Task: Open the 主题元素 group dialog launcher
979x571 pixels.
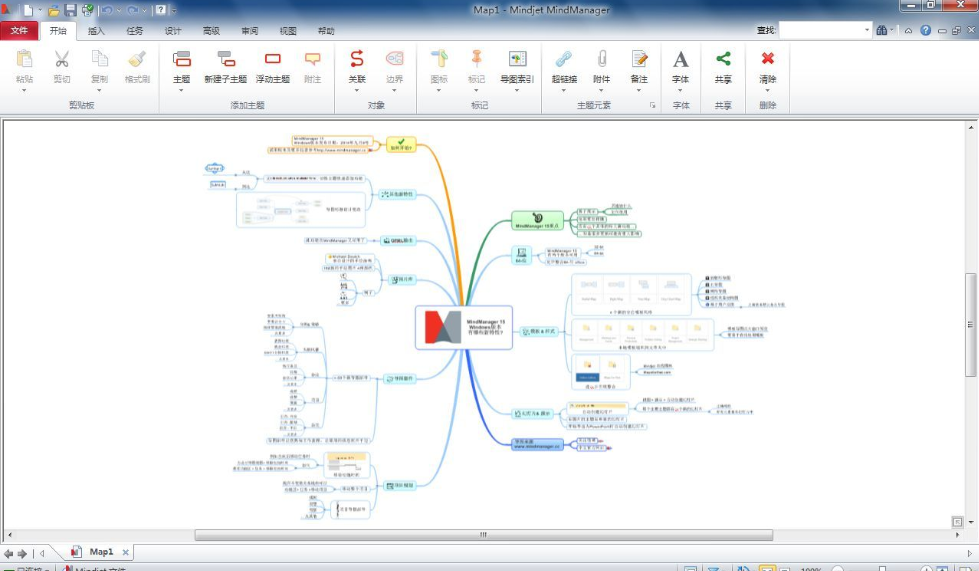Action: pos(652,105)
